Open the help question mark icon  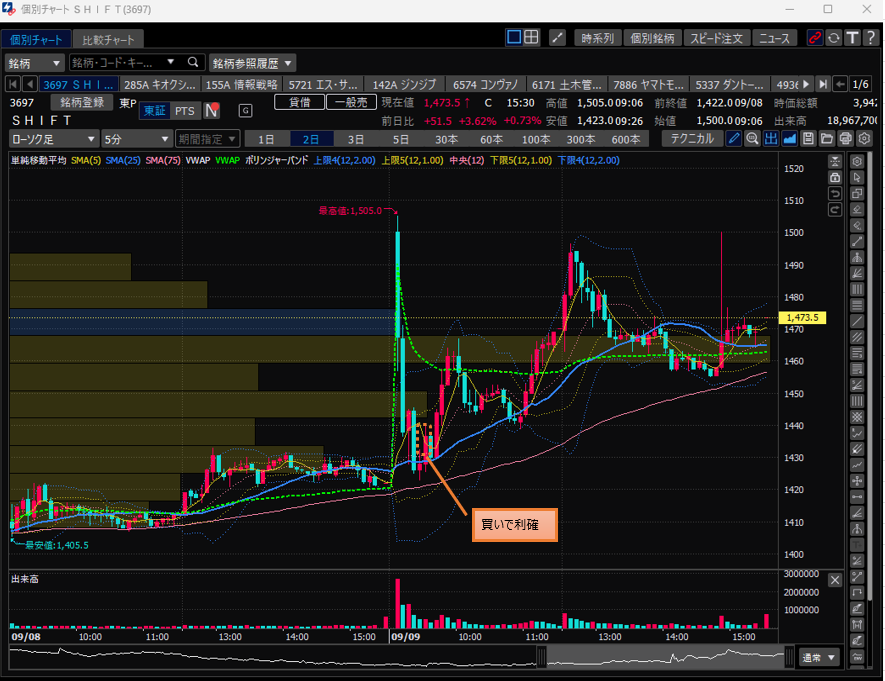tap(871, 38)
